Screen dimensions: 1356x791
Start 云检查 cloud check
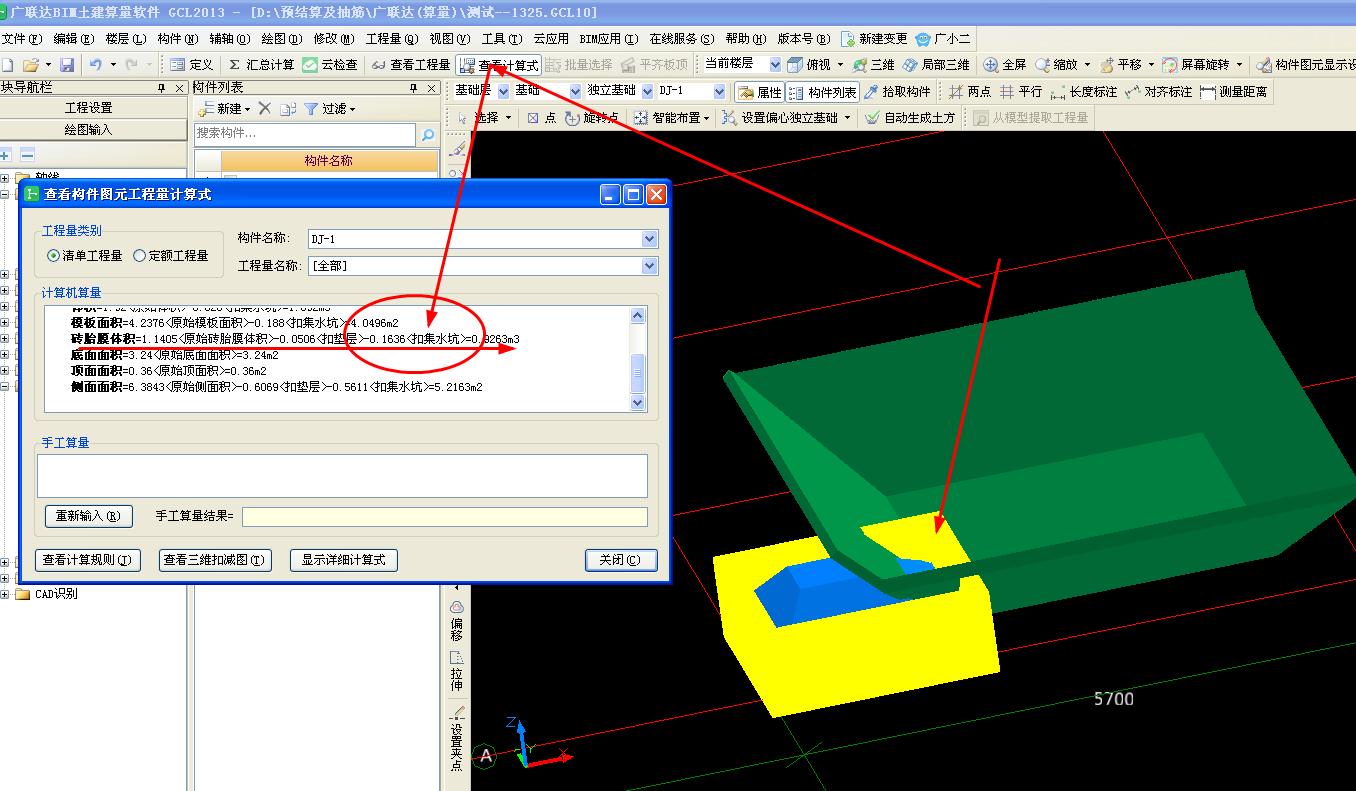coord(330,64)
